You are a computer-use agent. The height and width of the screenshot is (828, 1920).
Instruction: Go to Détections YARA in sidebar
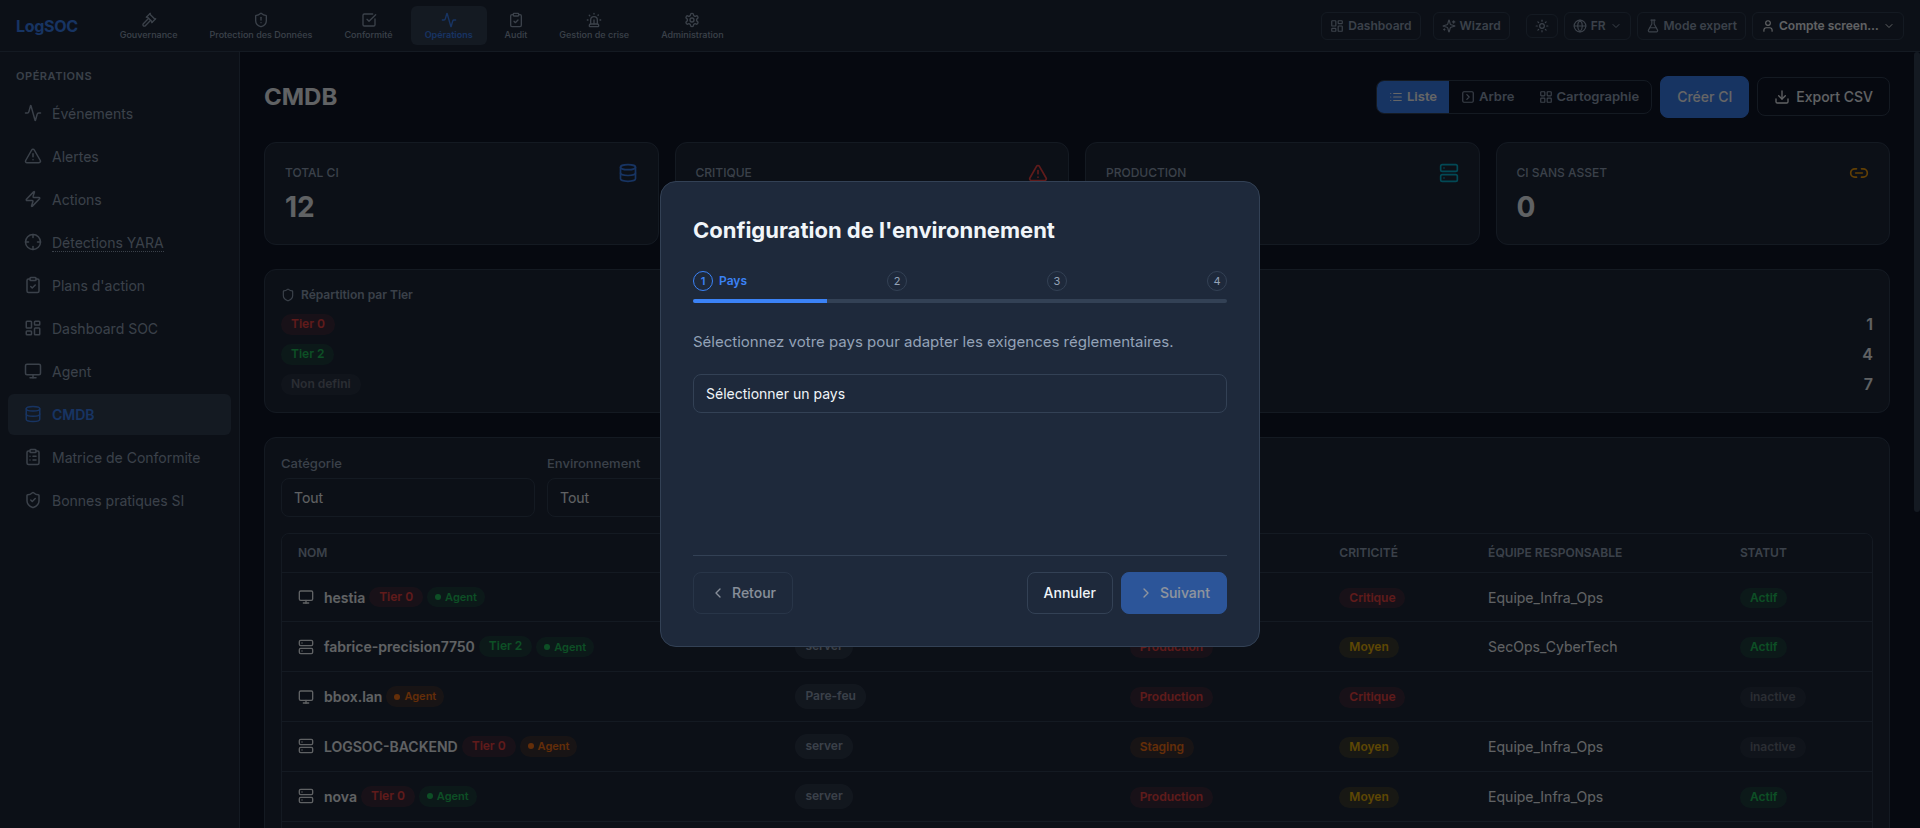[107, 243]
